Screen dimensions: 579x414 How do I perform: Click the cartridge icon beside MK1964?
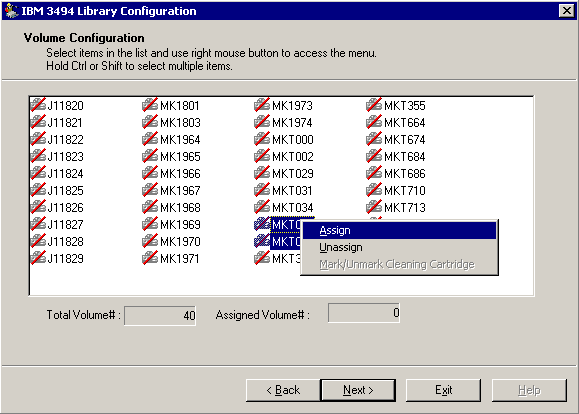(150, 139)
